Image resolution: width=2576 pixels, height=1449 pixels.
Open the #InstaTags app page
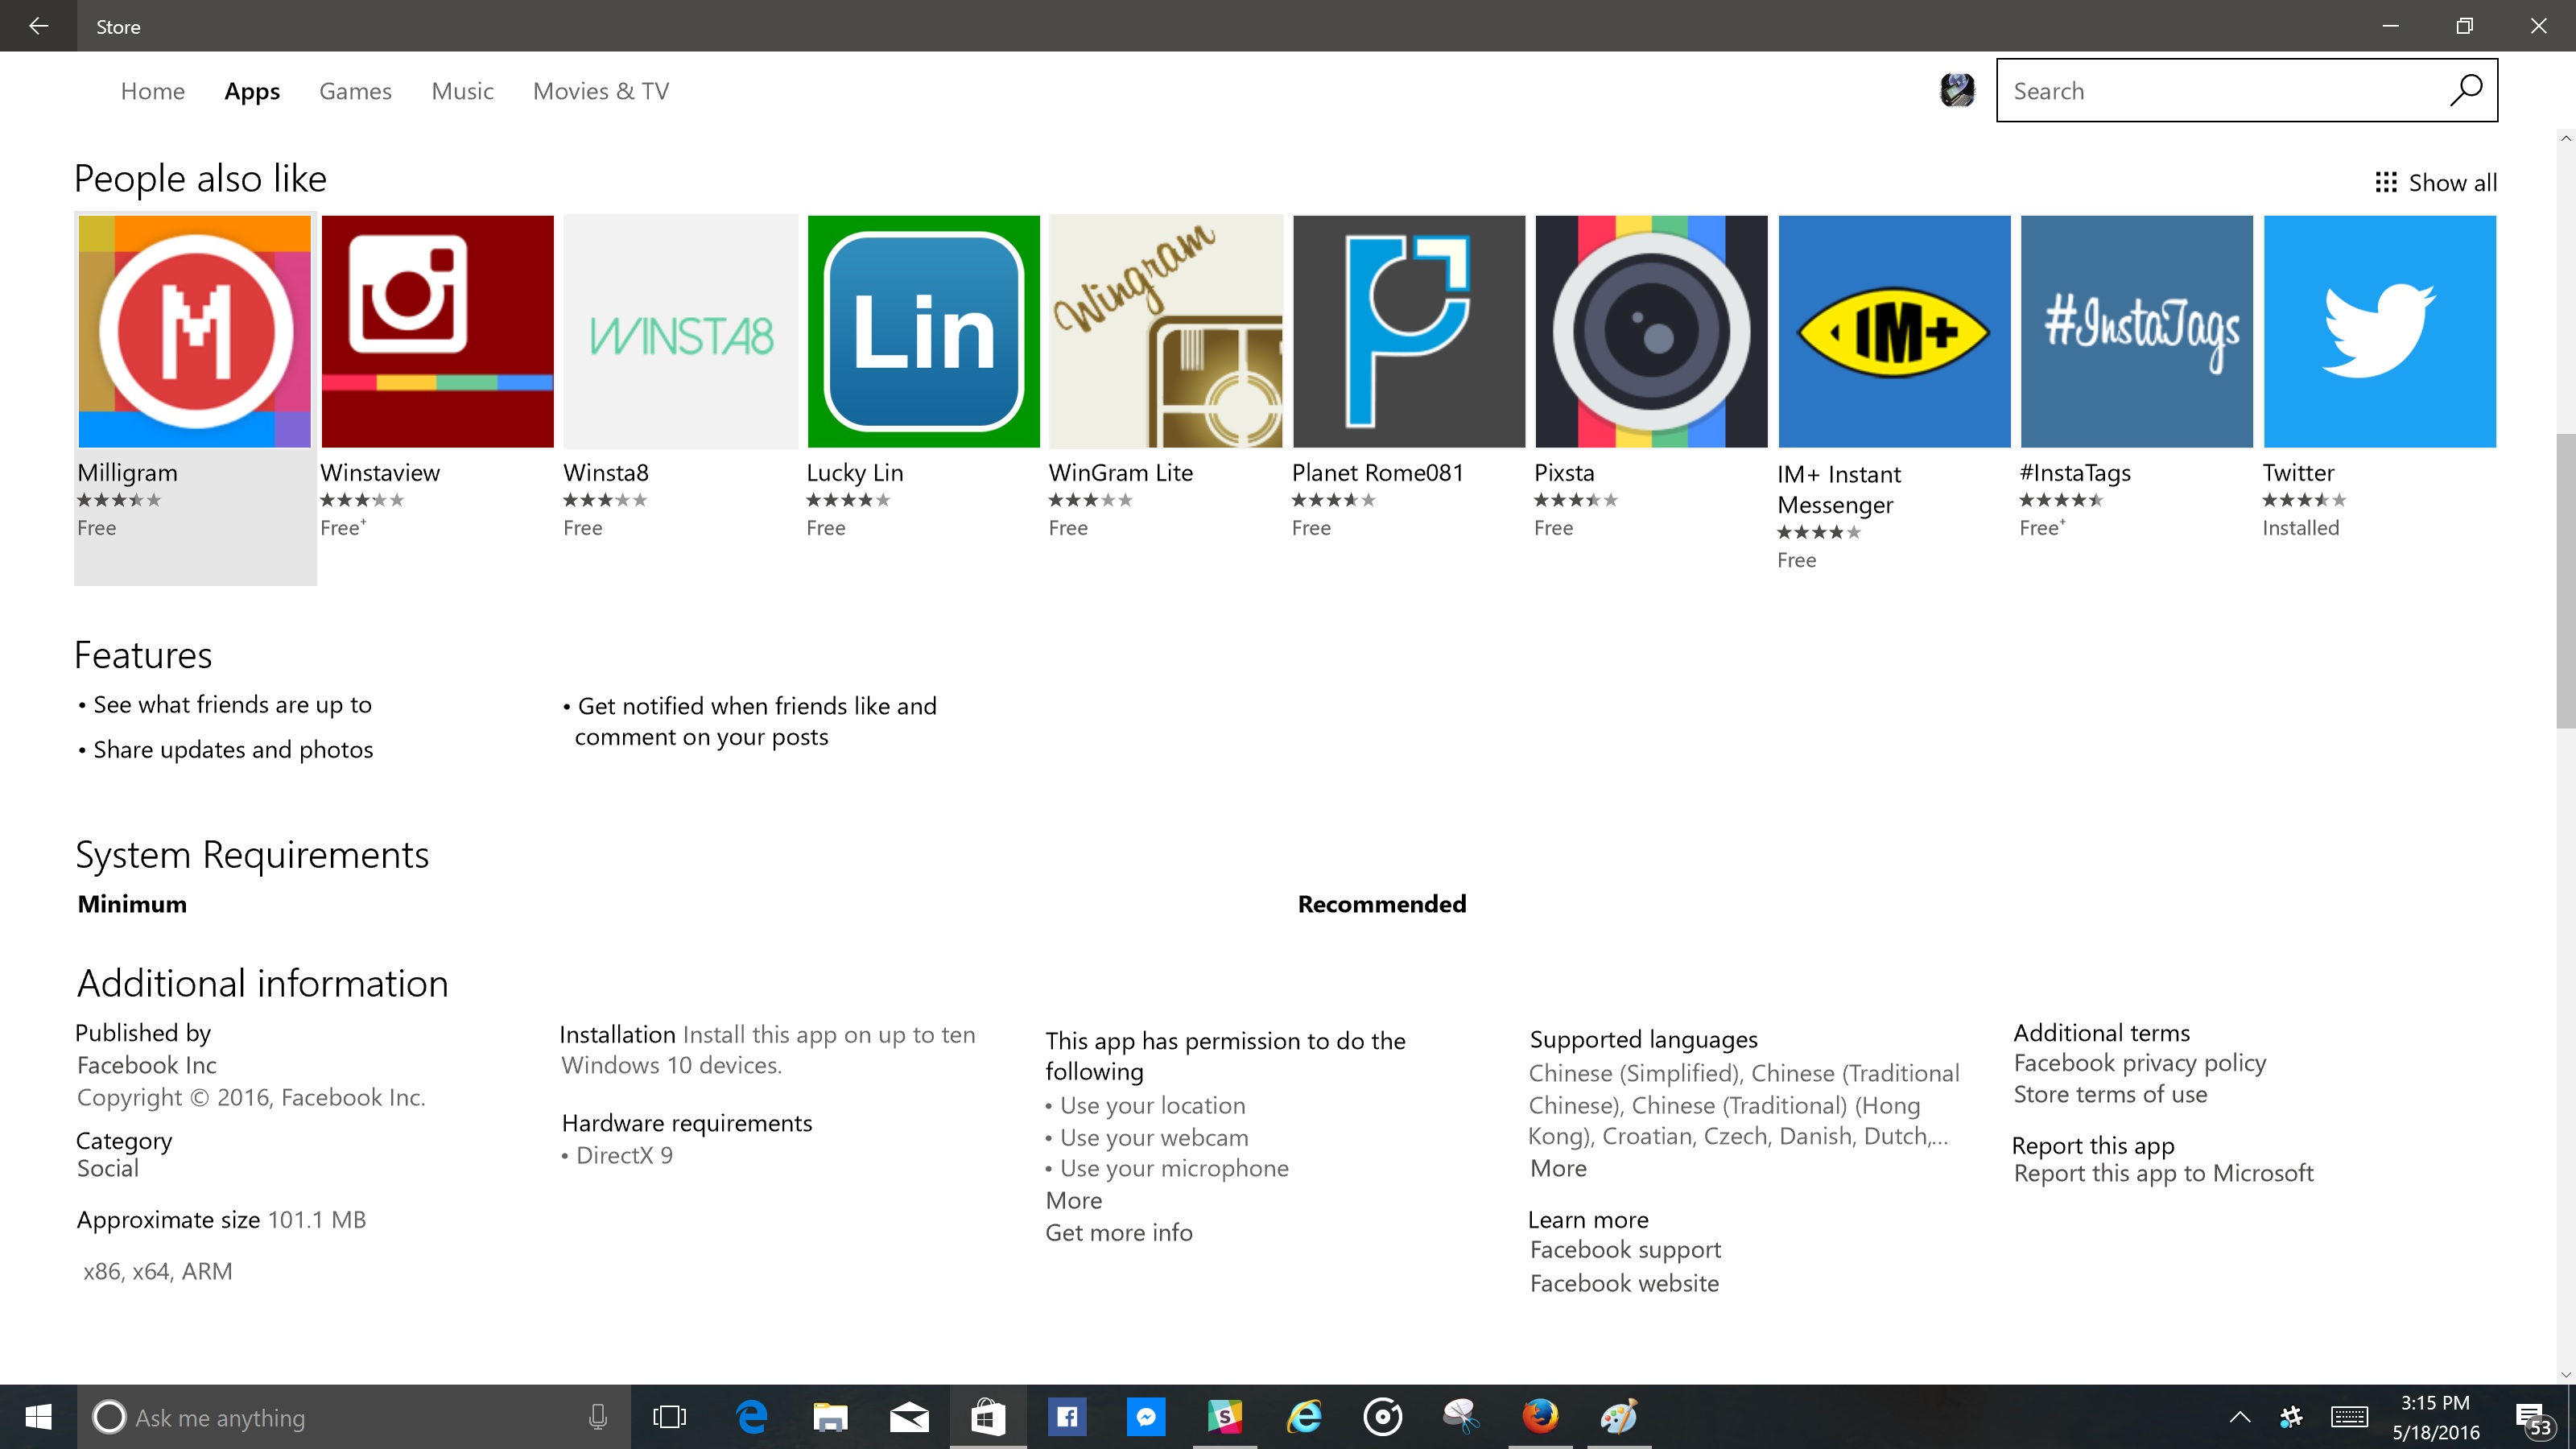tap(2136, 329)
